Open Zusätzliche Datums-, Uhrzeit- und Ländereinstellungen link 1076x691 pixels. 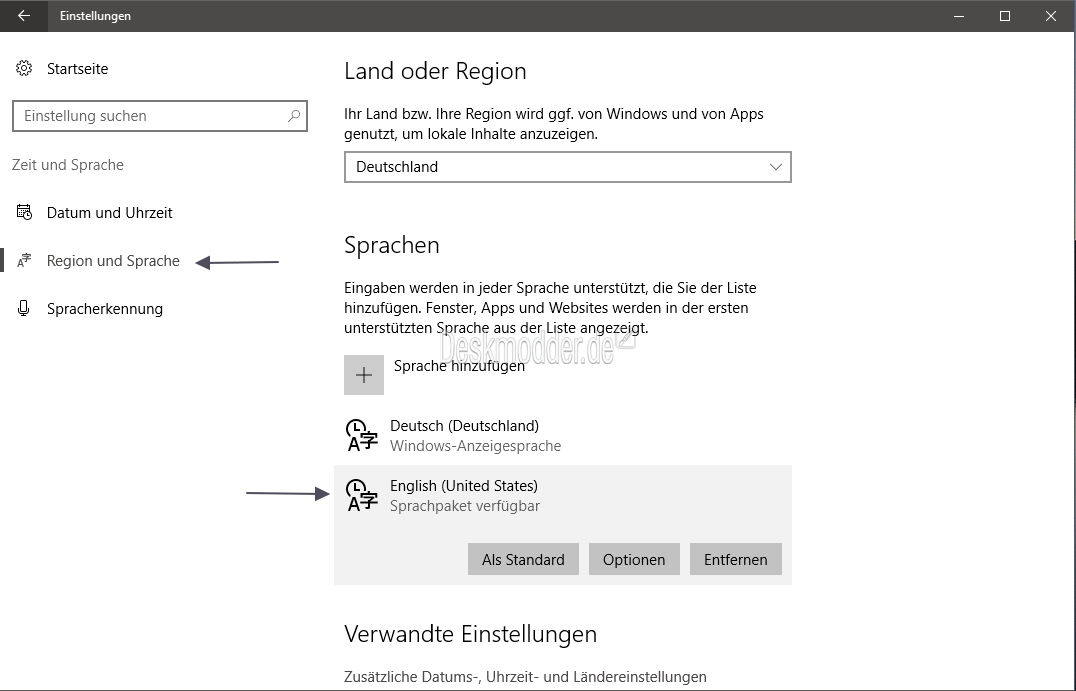point(525,677)
